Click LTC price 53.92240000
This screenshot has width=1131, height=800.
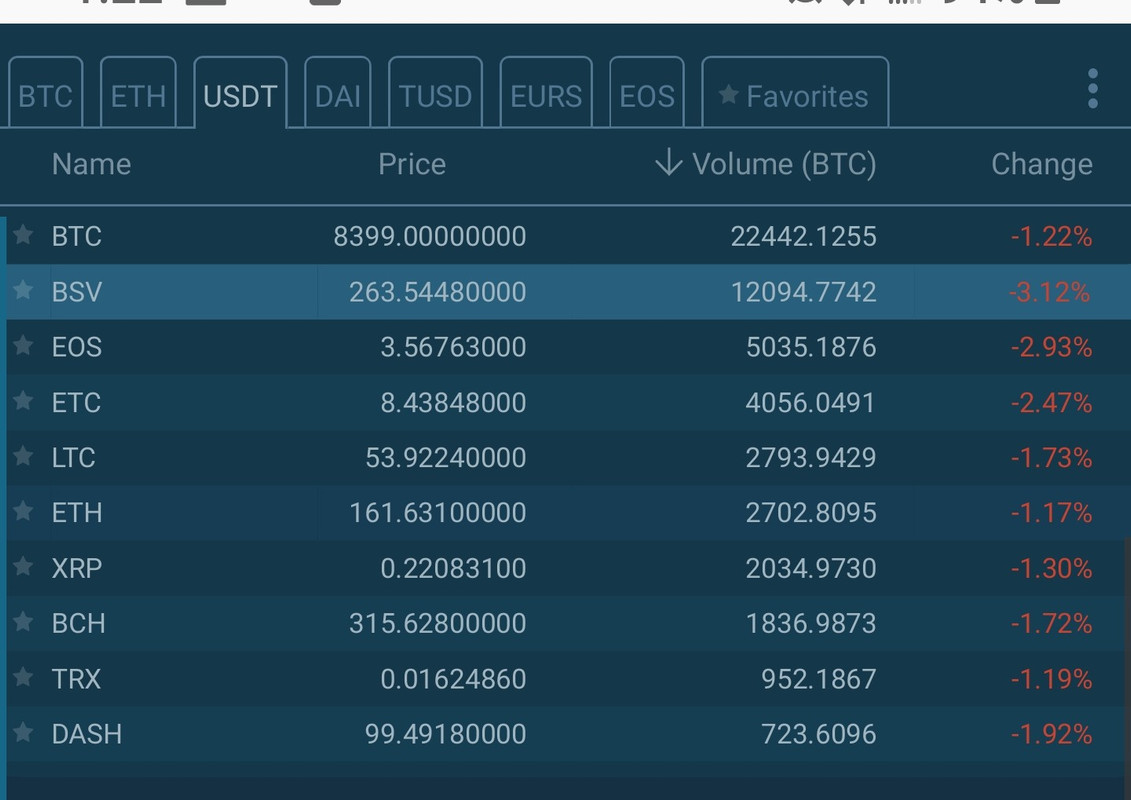click(446, 458)
